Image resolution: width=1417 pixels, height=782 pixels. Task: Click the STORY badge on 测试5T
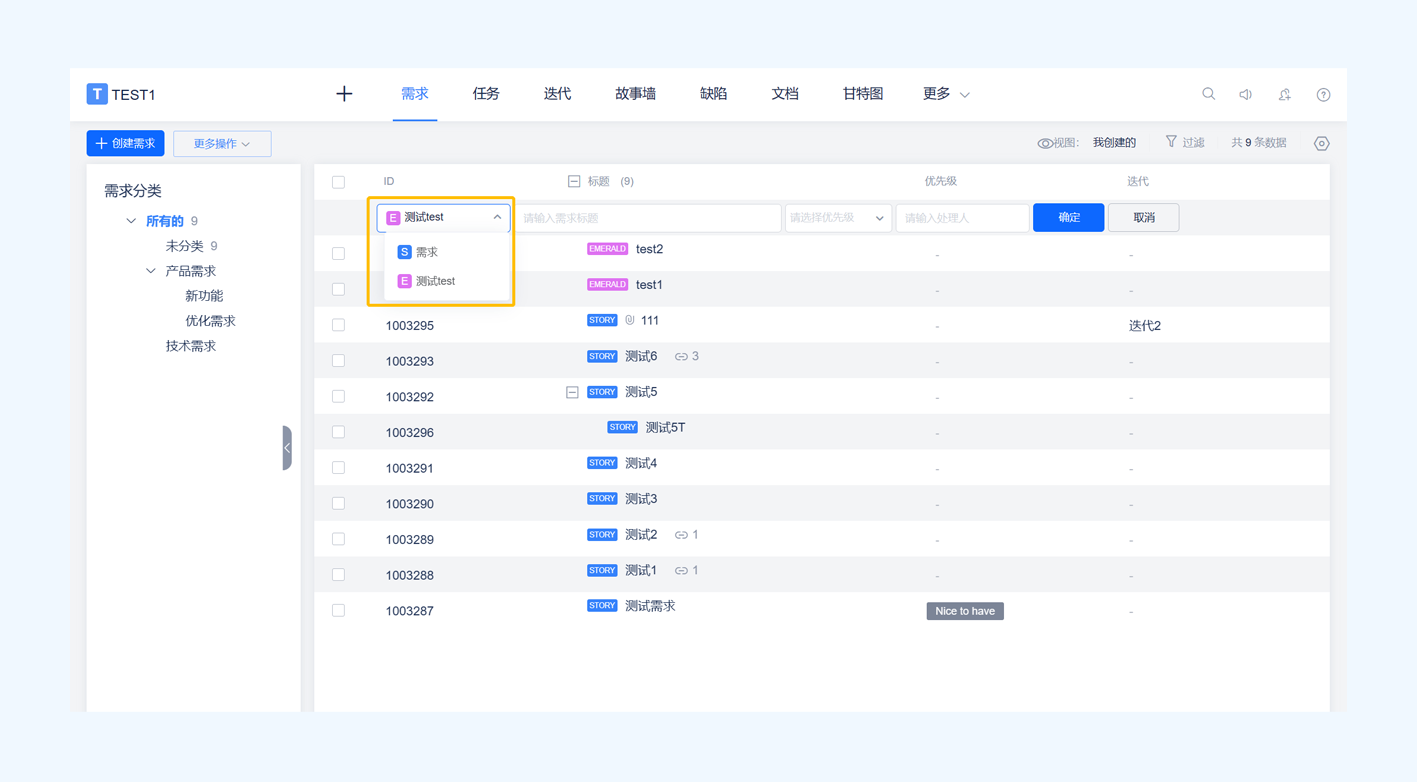[x=622, y=428]
